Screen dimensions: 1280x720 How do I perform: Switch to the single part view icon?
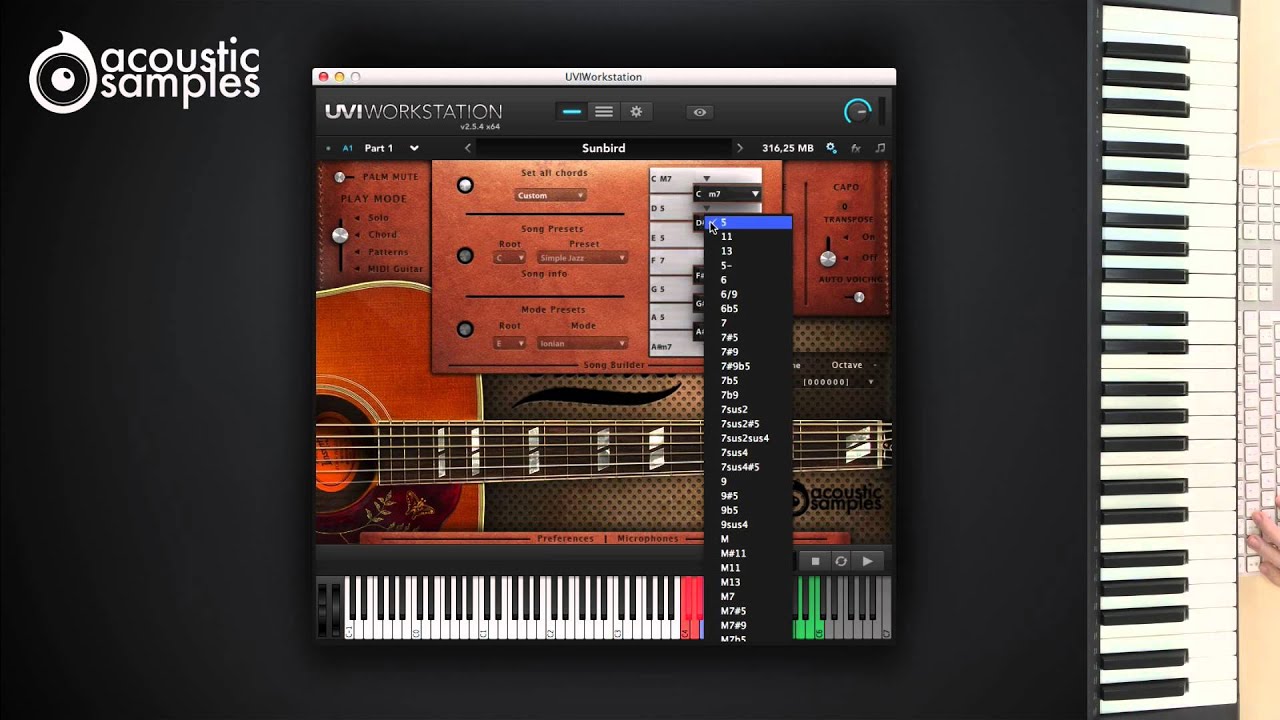point(572,112)
